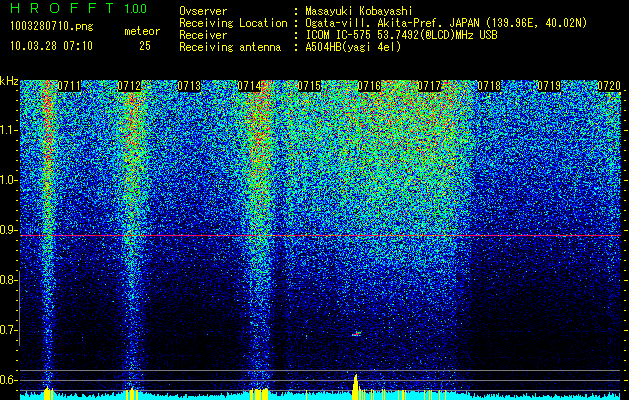Click the small red echo blip near 0.7 kHz
The width and height of the screenshot is (629, 400).
356,334
